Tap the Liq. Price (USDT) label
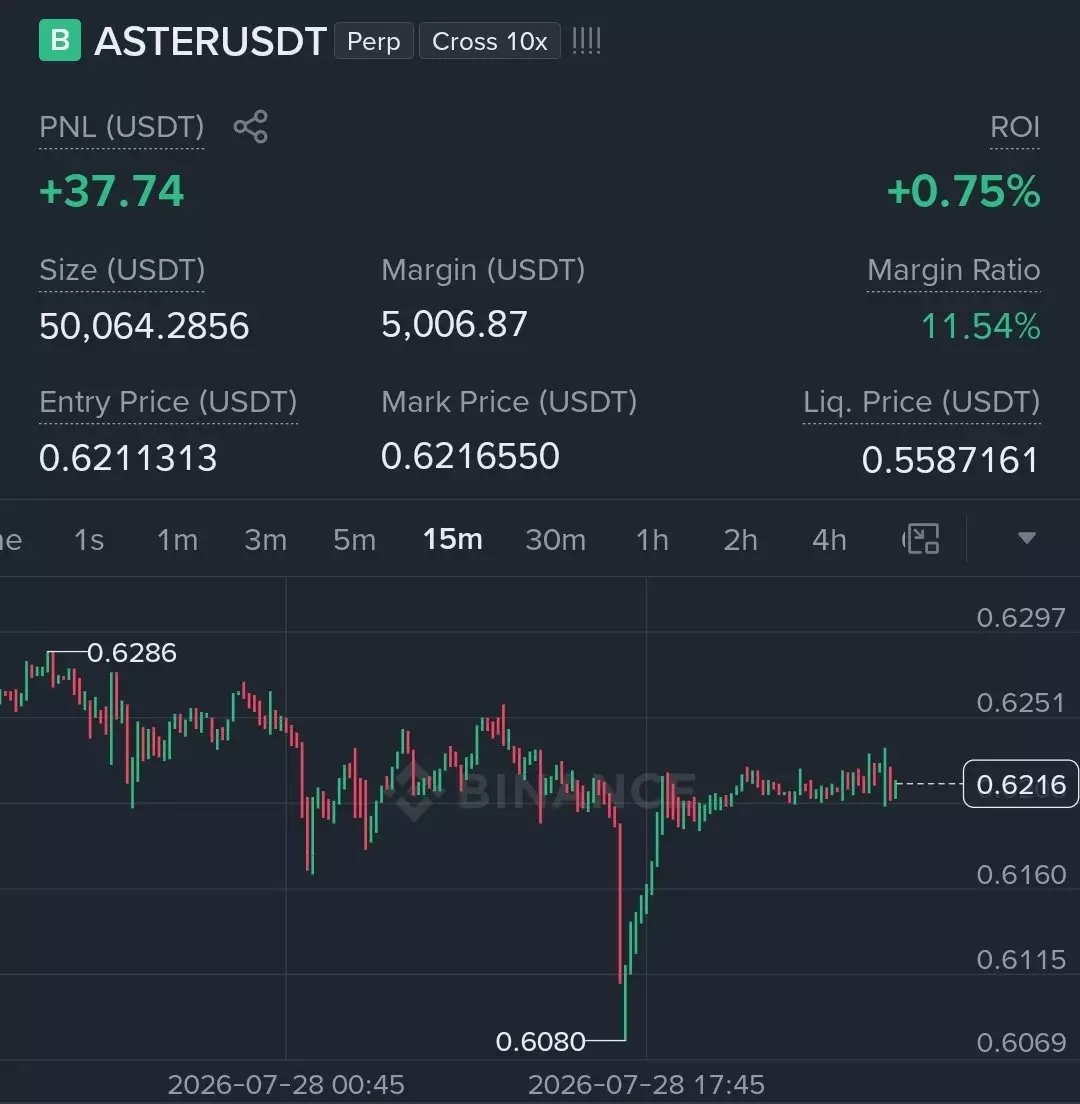Viewport: 1080px width, 1104px height. point(922,402)
